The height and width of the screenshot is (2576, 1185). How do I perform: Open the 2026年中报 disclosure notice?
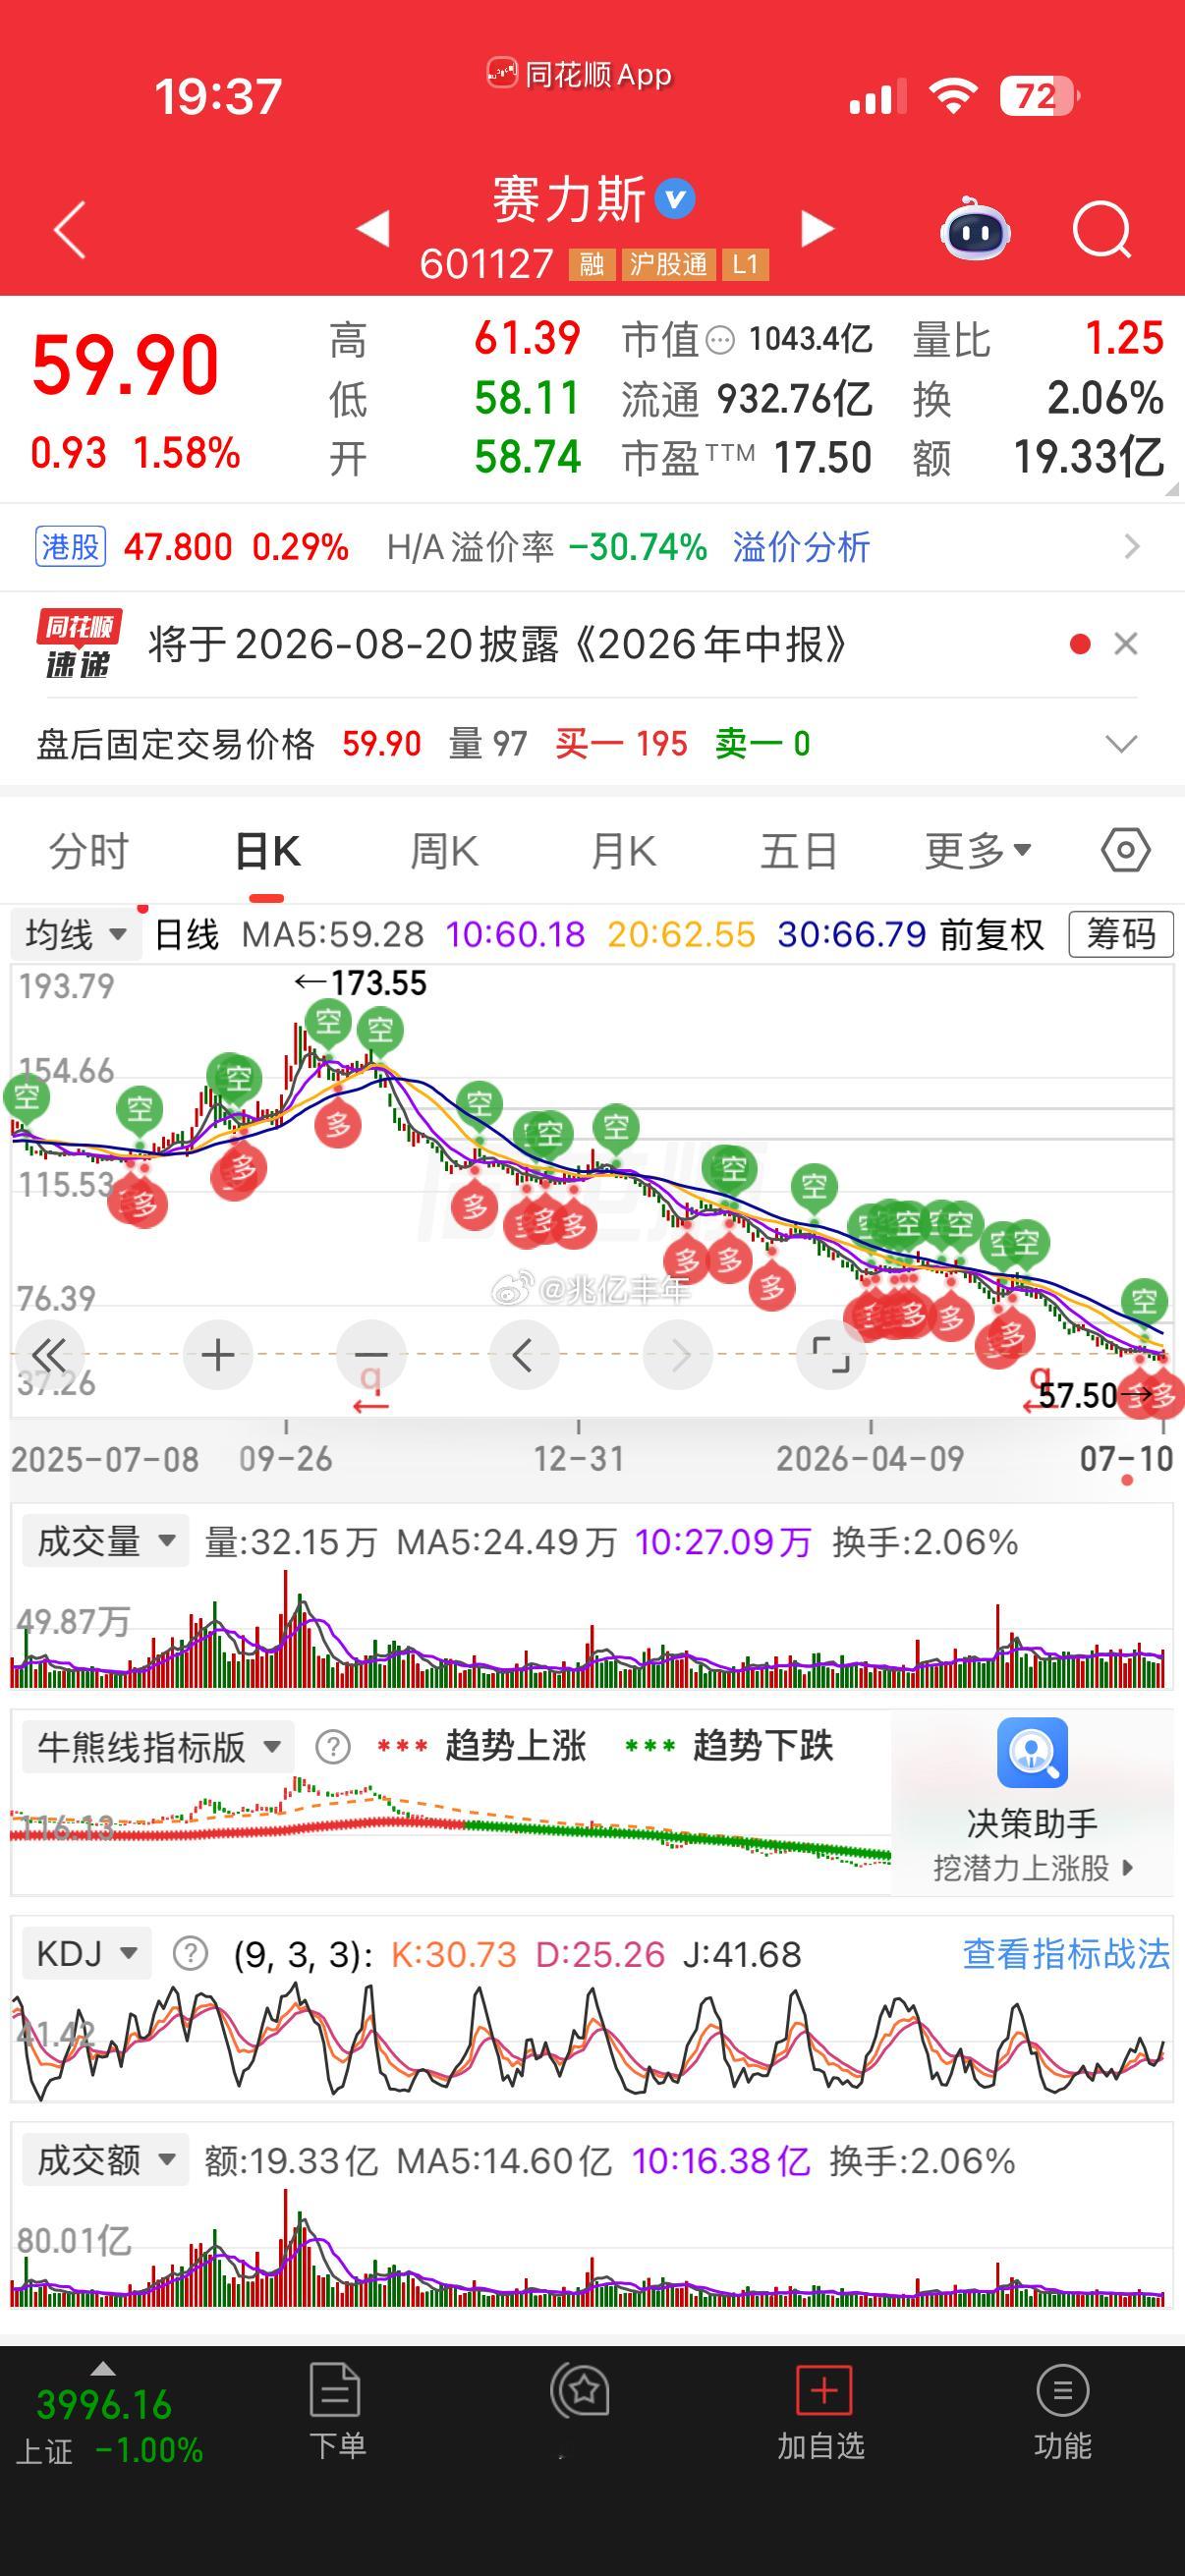tap(497, 645)
